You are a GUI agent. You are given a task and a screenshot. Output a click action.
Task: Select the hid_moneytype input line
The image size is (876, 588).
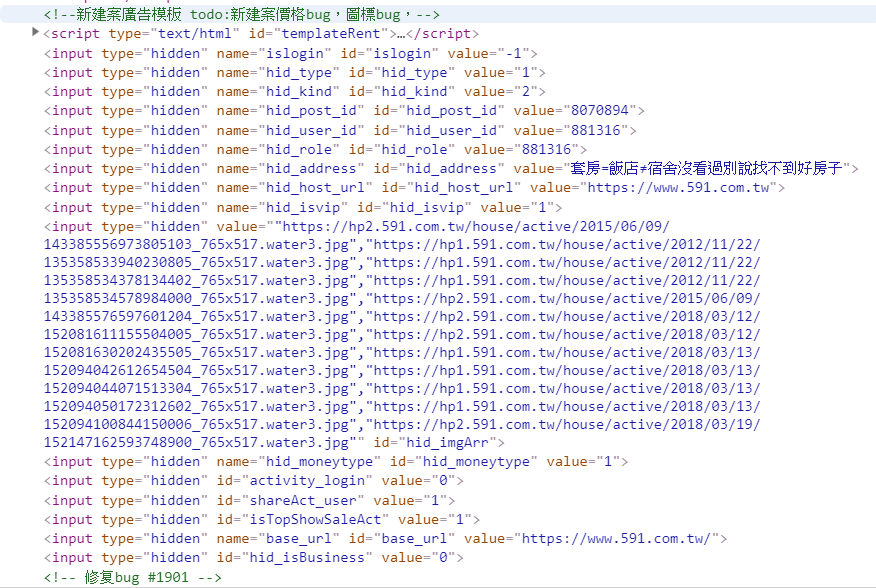pos(336,461)
